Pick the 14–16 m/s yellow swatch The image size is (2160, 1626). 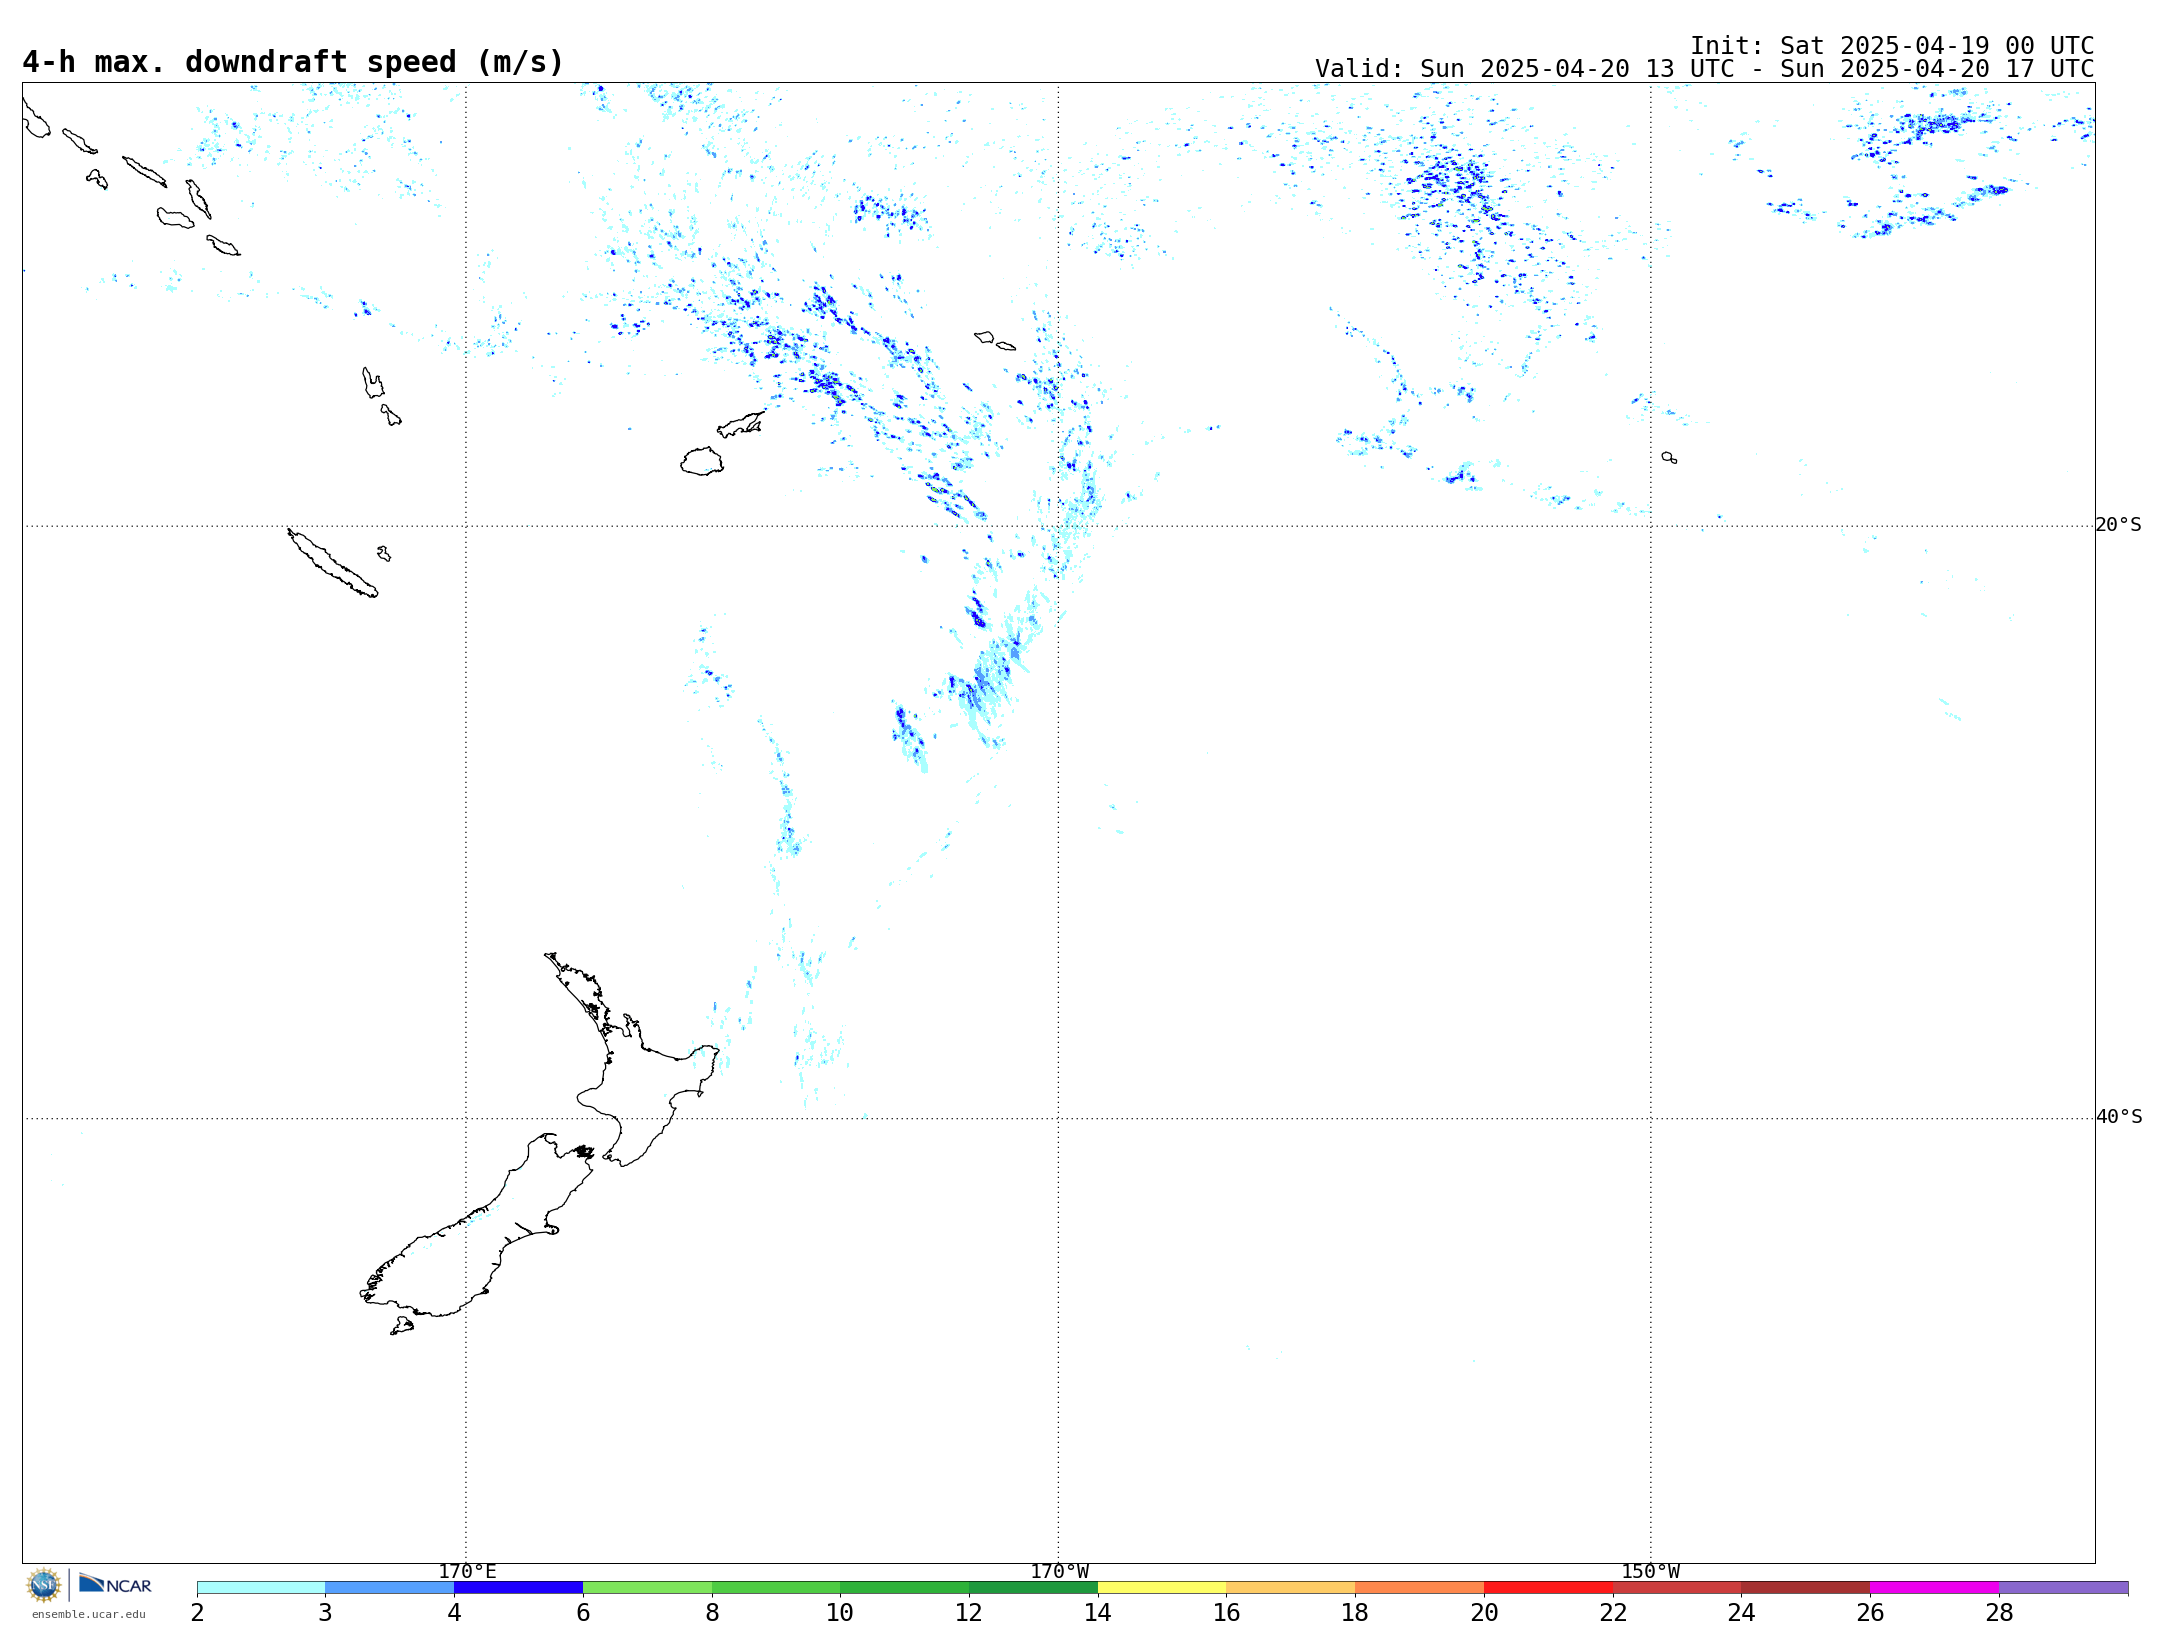point(1162,1588)
